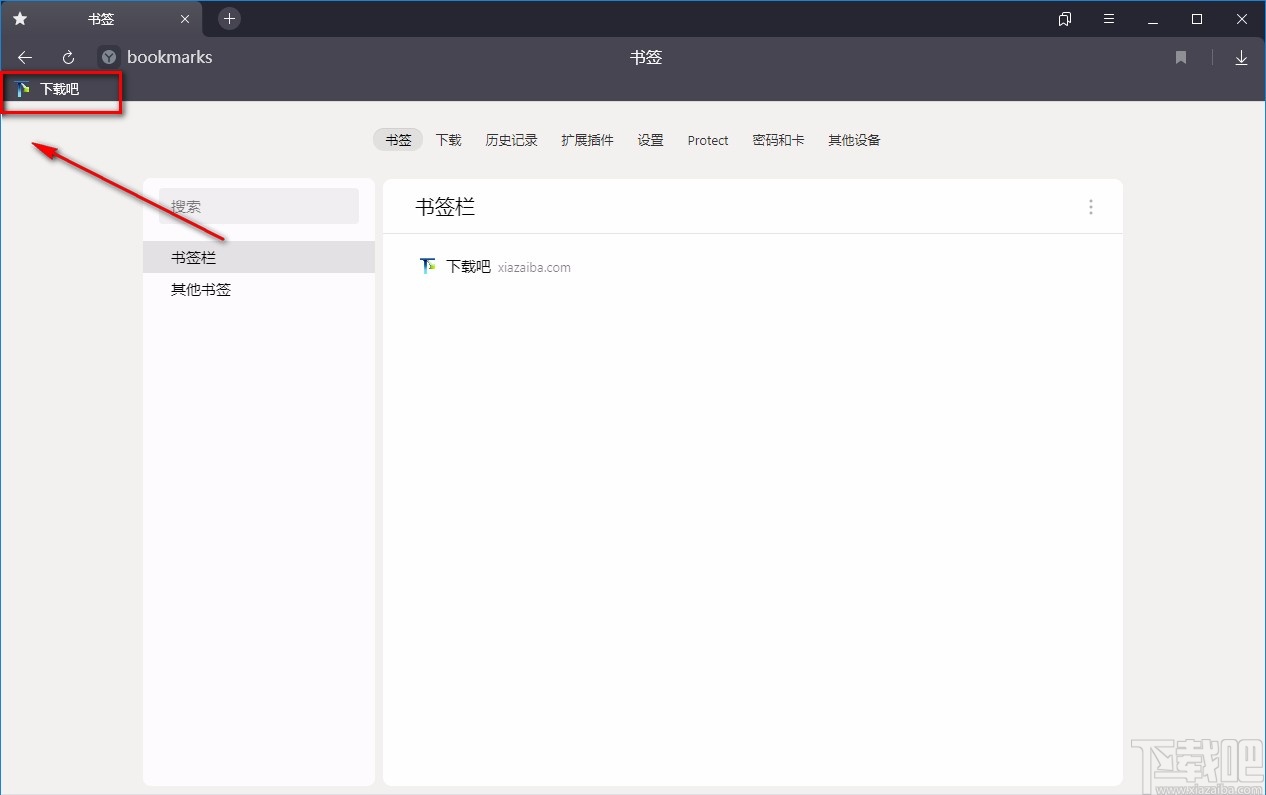Viewport: 1266px width, 795px height.
Task: Open downloads via the download arrow icon
Action: tap(1241, 57)
